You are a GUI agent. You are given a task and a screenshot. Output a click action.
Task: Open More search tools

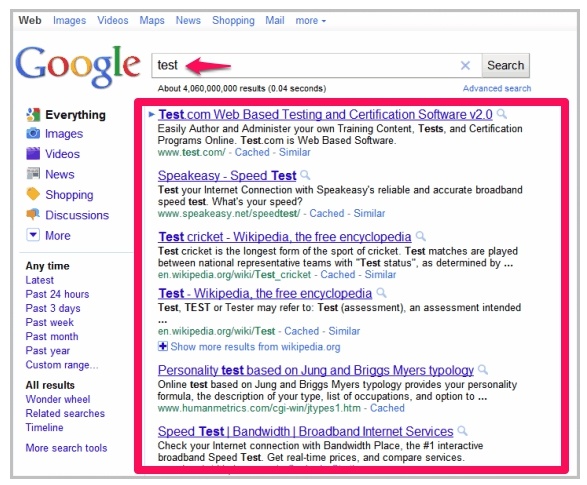tap(66, 448)
